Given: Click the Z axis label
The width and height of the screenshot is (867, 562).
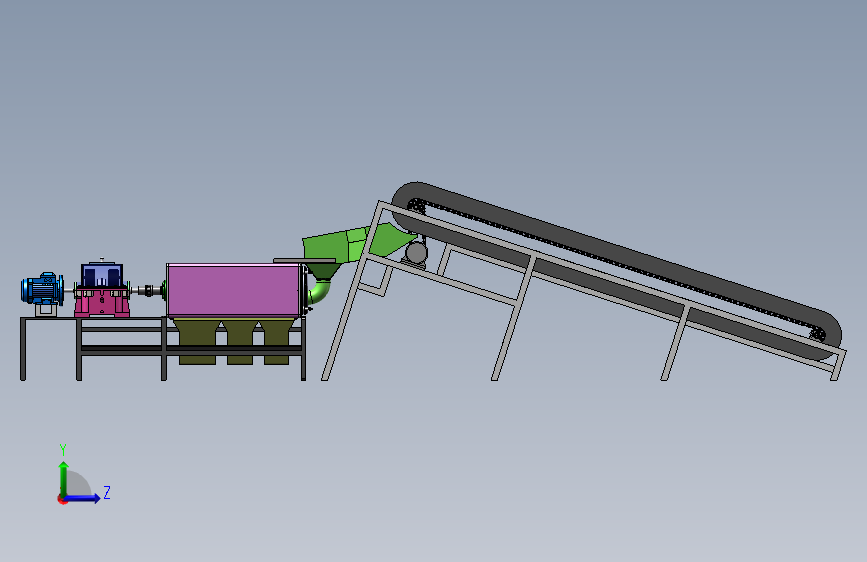Looking at the screenshot, I should coord(107,492).
